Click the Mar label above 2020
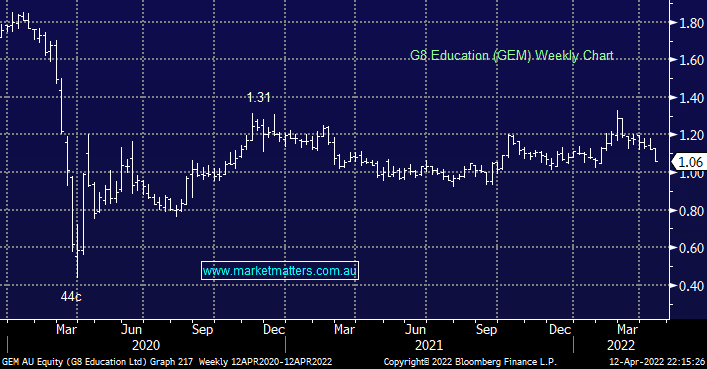Screen dimensions: 707x369 tap(66, 330)
